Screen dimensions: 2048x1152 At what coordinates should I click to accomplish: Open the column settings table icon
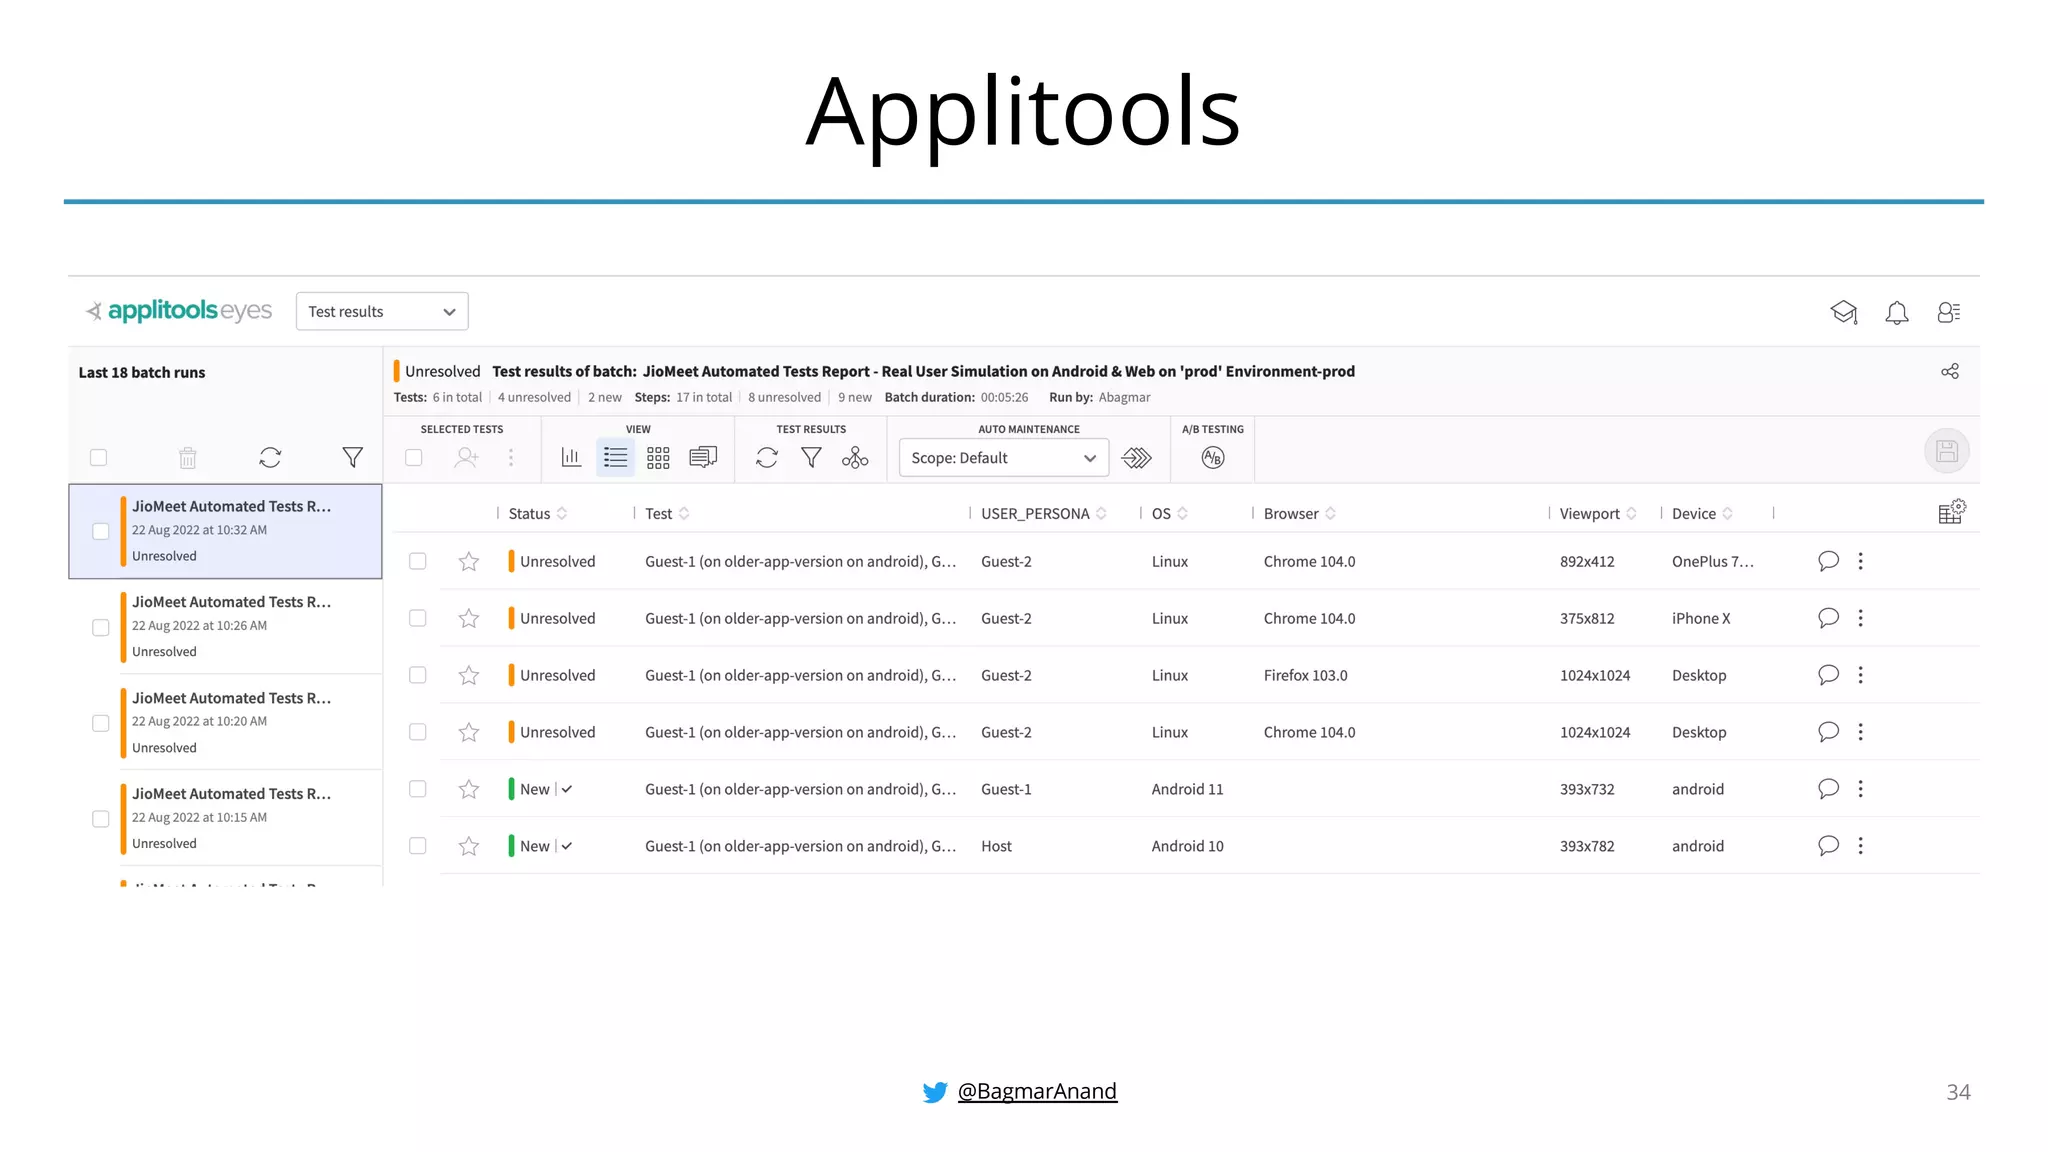point(1950,512)
